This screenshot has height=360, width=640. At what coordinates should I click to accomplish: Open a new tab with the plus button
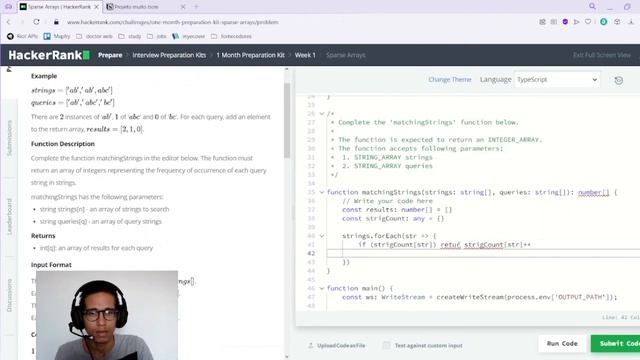point(196,7)
